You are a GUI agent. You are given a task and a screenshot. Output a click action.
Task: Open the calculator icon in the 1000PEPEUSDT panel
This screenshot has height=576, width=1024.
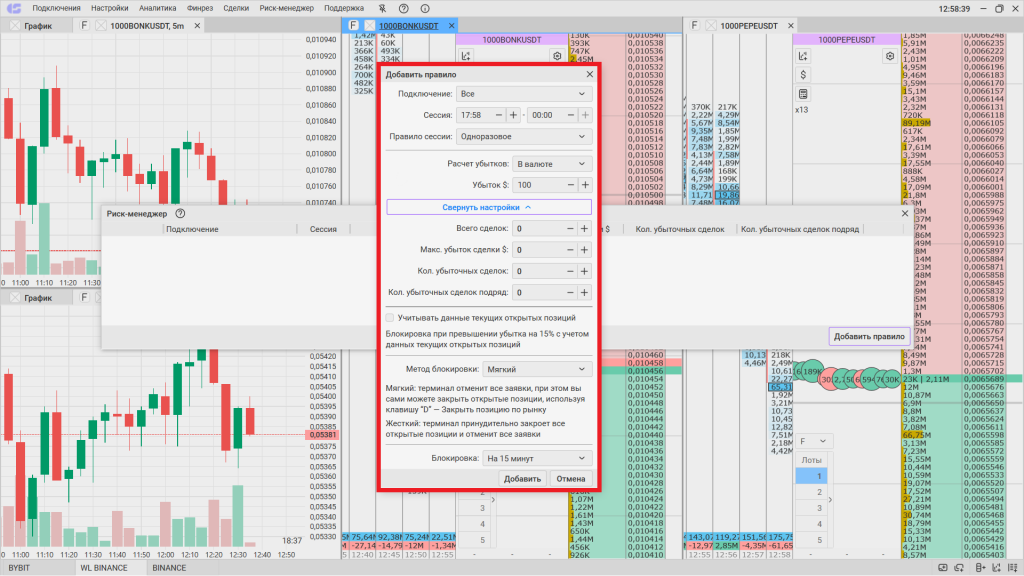click(803, 94)
